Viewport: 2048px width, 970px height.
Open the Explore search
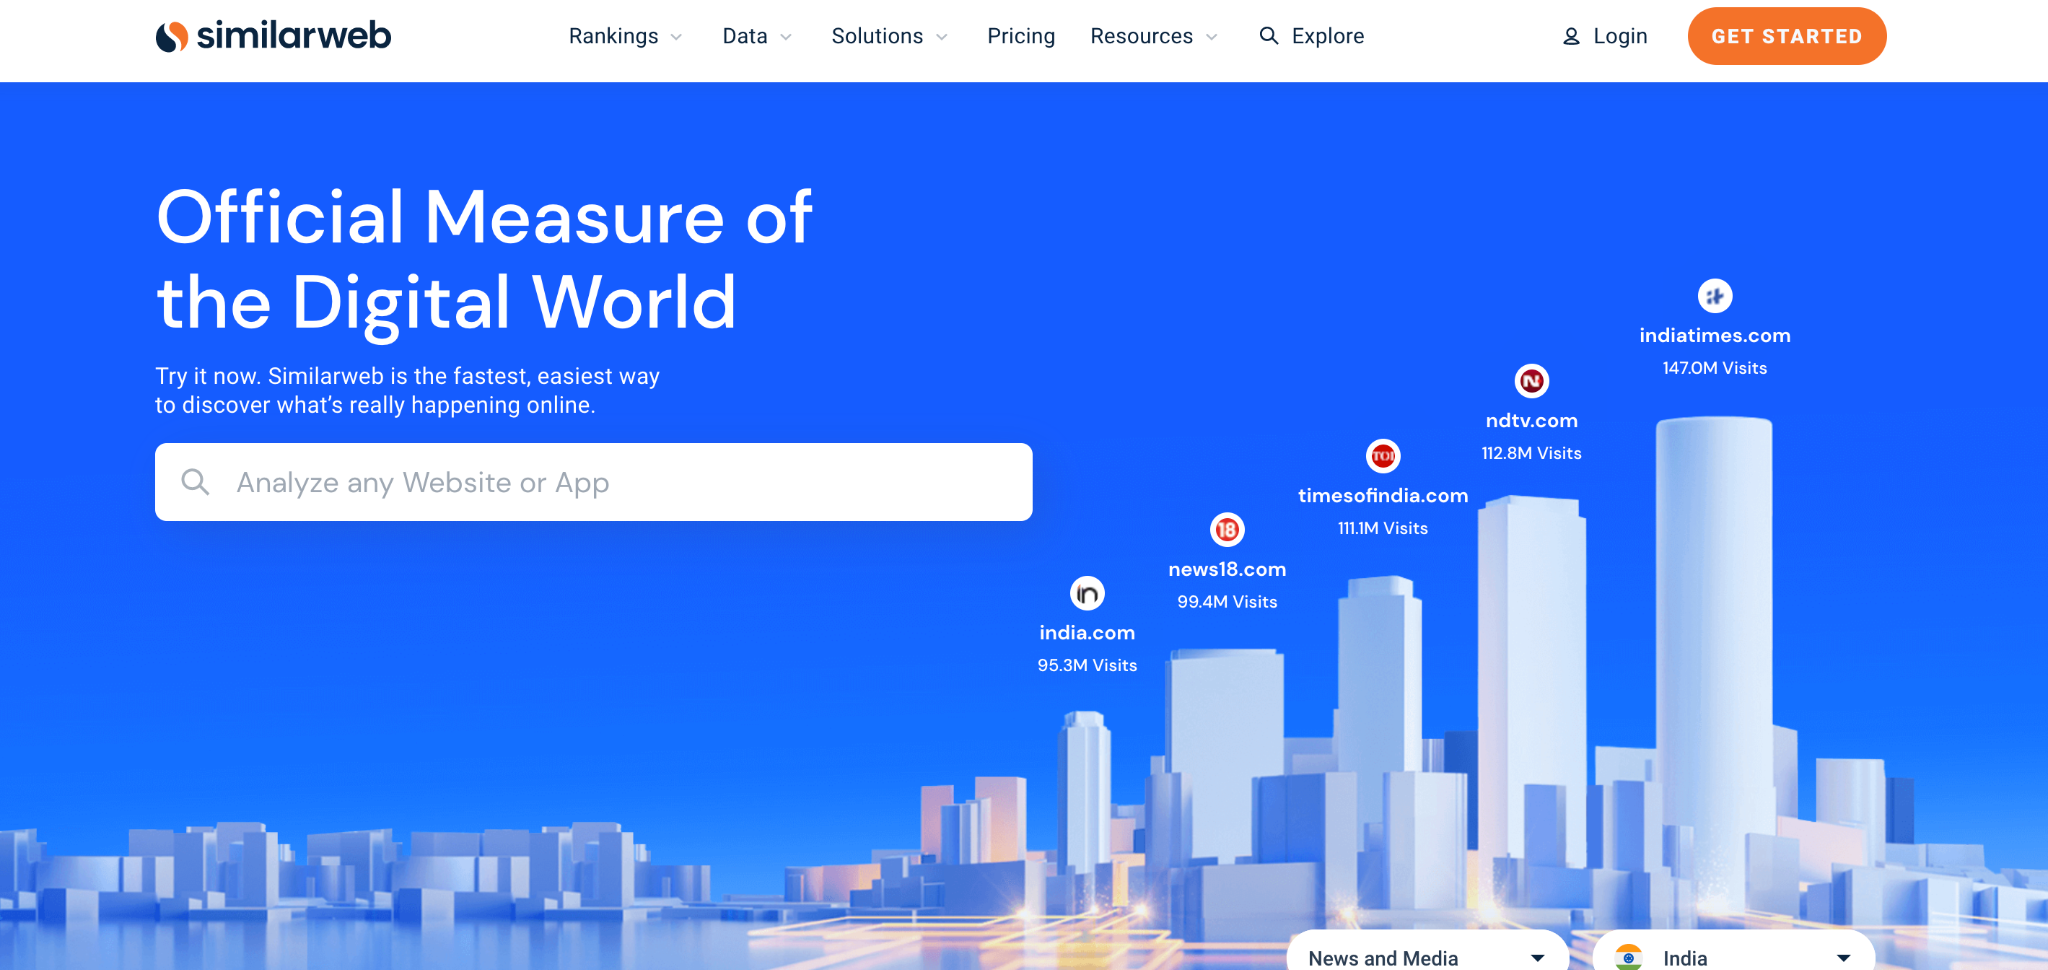pos(1311,36)
